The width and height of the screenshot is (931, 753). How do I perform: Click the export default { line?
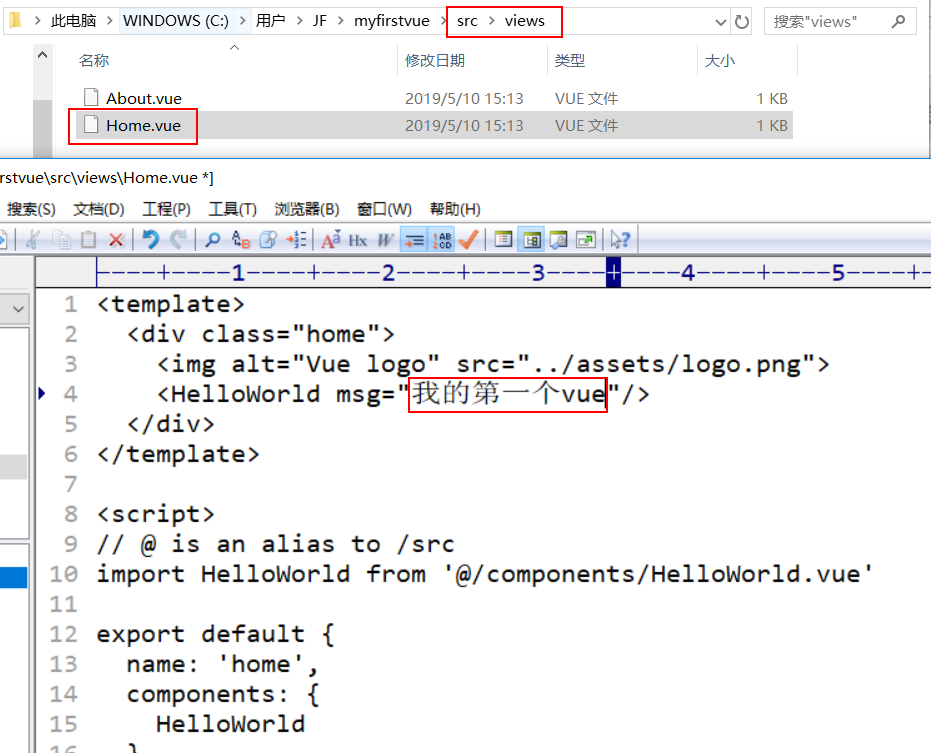pyautogui.click(x=216, y=634)
